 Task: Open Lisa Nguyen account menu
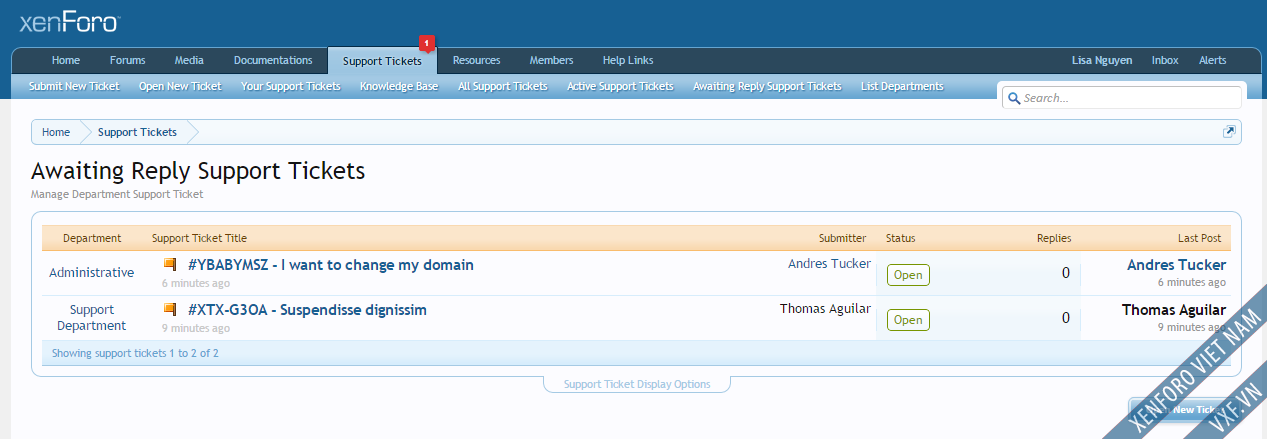click(x=1102, y=60)
